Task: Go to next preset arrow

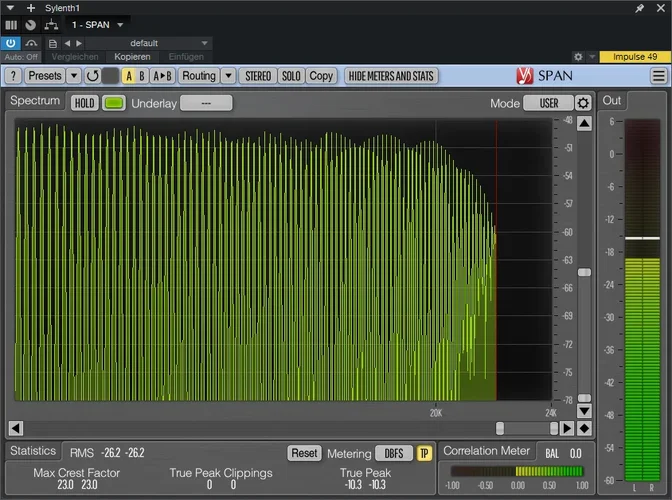Action: point(79,43)
